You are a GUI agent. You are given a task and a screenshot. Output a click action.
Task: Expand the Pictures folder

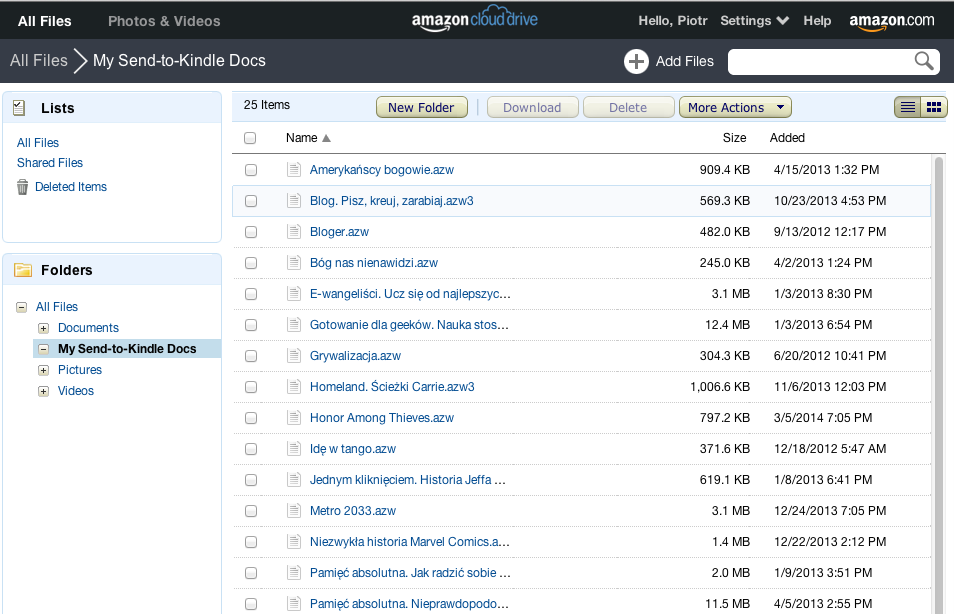tap(43, 371)
